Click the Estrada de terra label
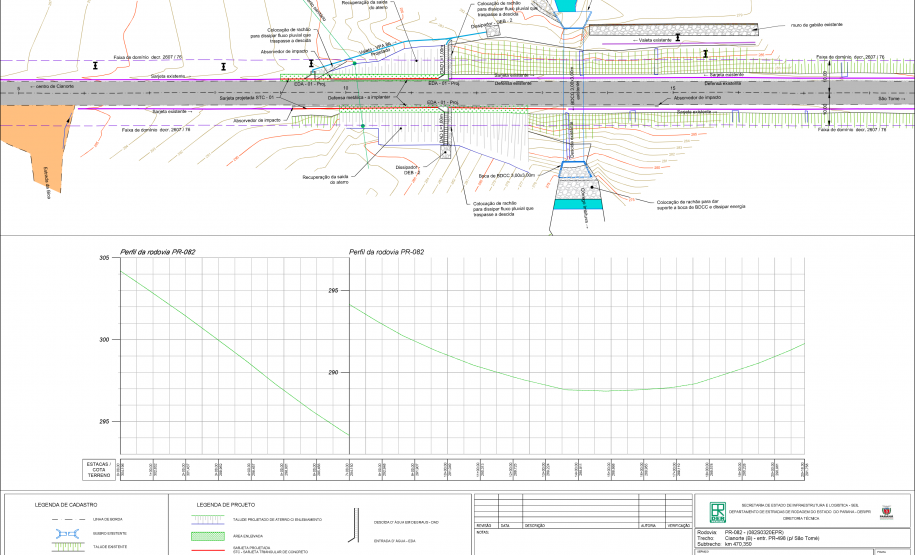 pyautogui.click(x=47, y=183)
